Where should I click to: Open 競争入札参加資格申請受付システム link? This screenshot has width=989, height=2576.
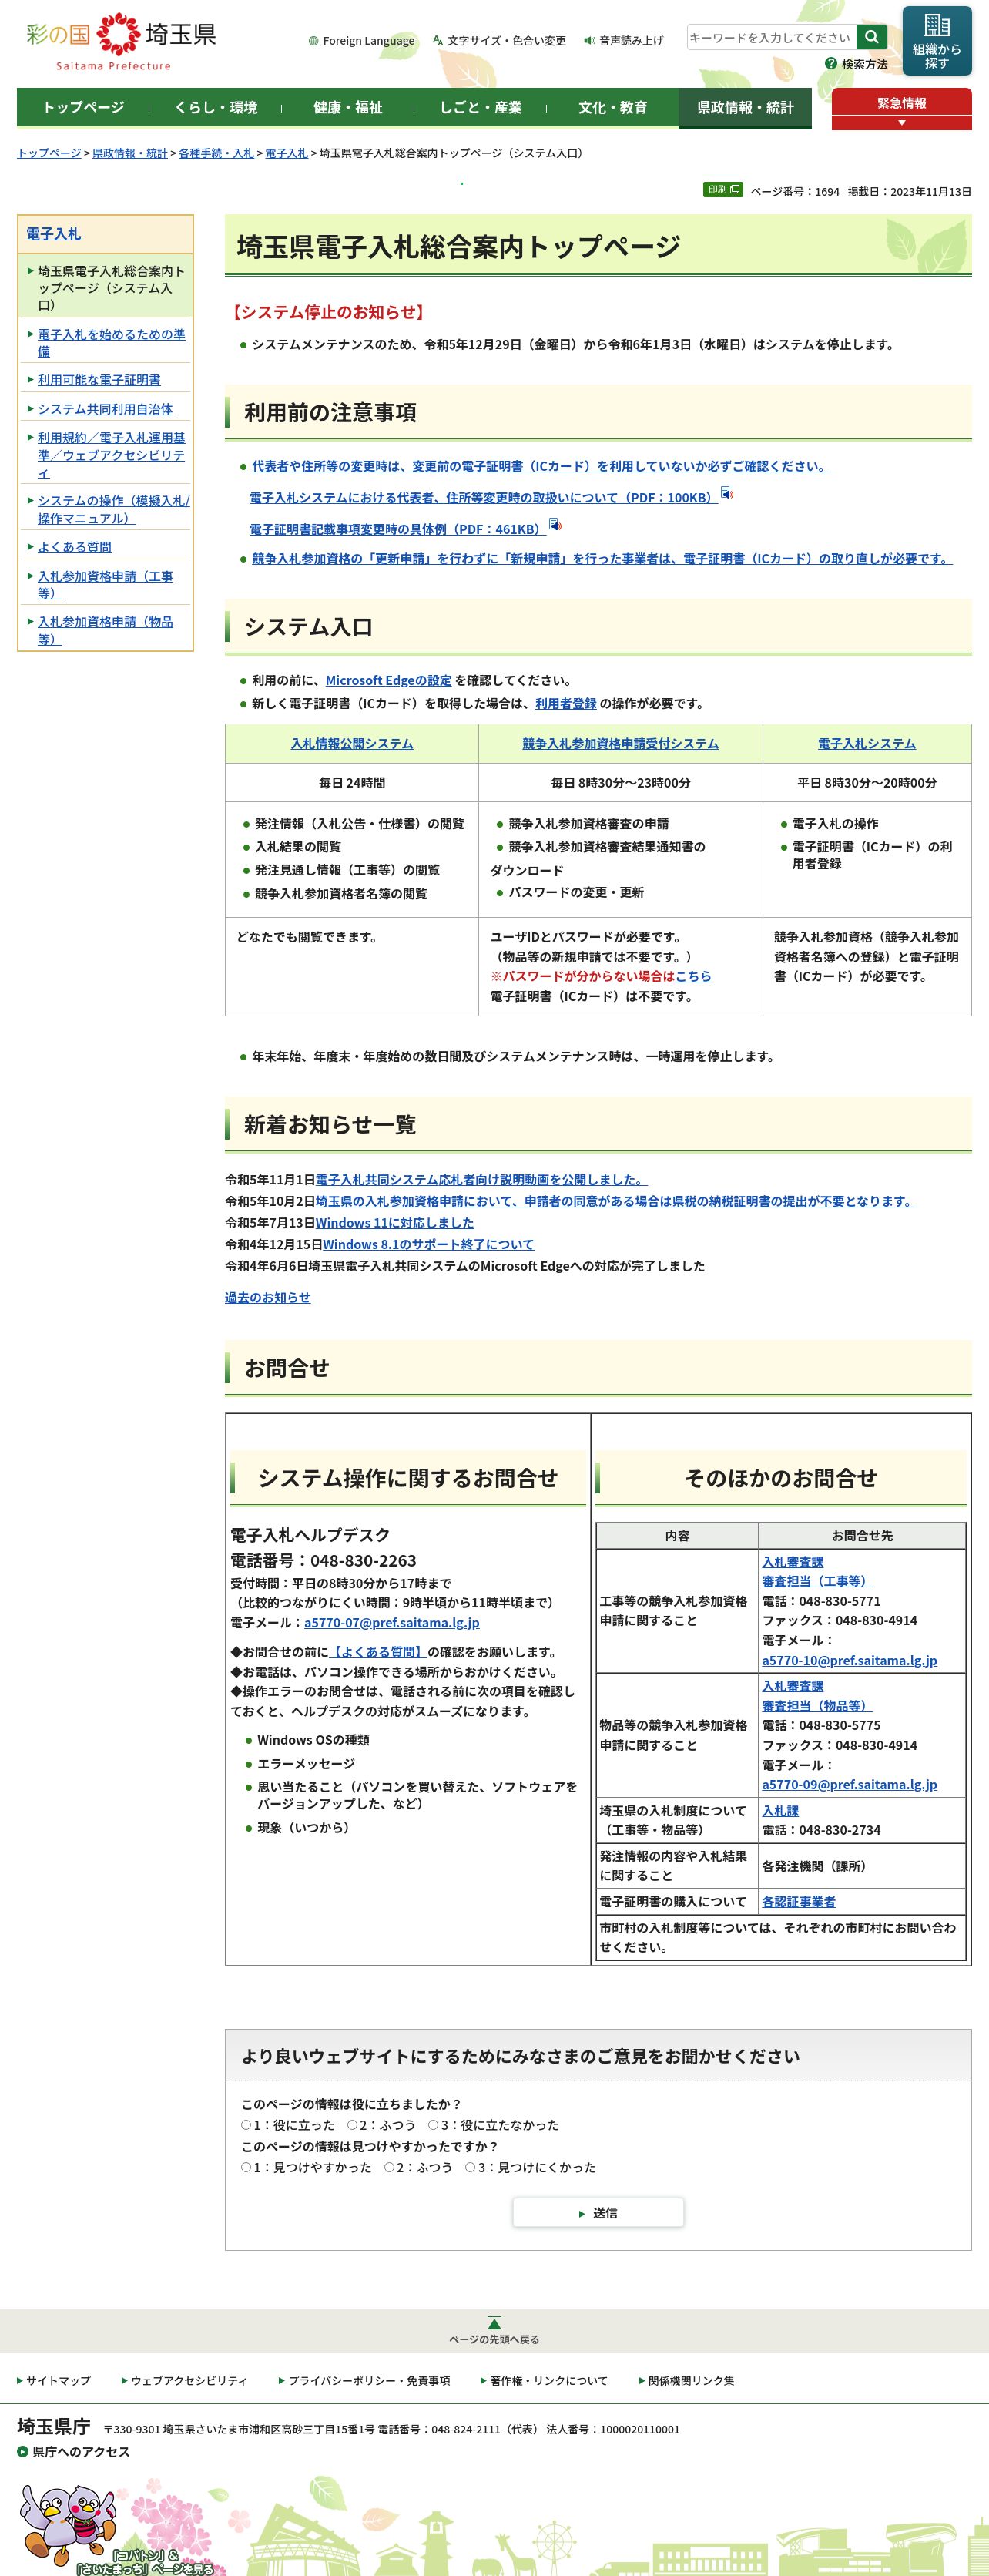620,744
